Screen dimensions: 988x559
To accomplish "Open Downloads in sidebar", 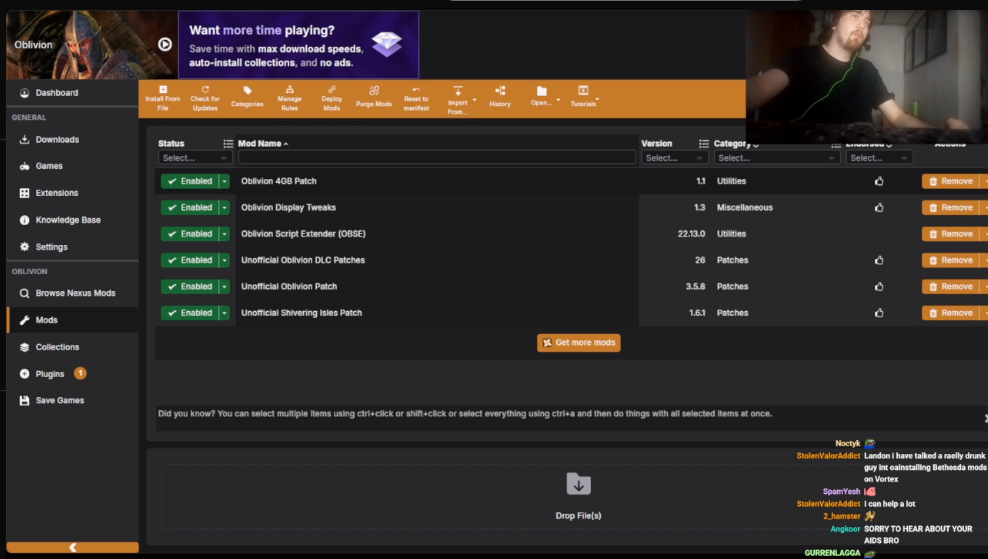I will (72, 140).
